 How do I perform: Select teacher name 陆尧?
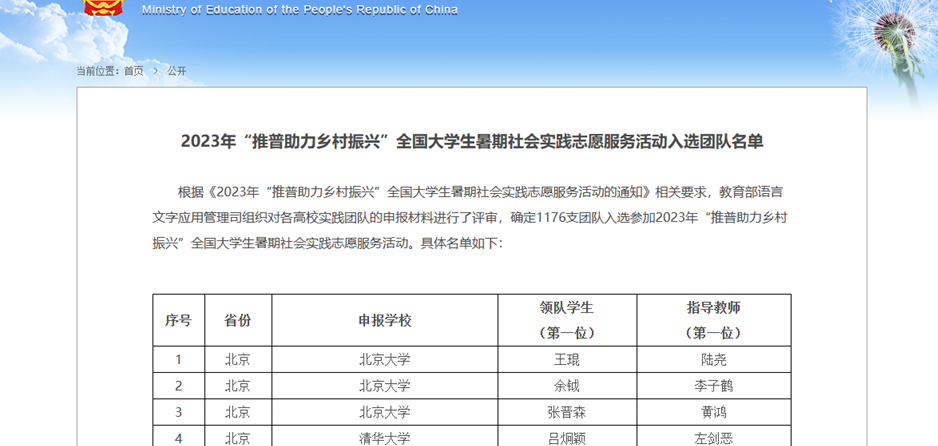click(714, 360)
